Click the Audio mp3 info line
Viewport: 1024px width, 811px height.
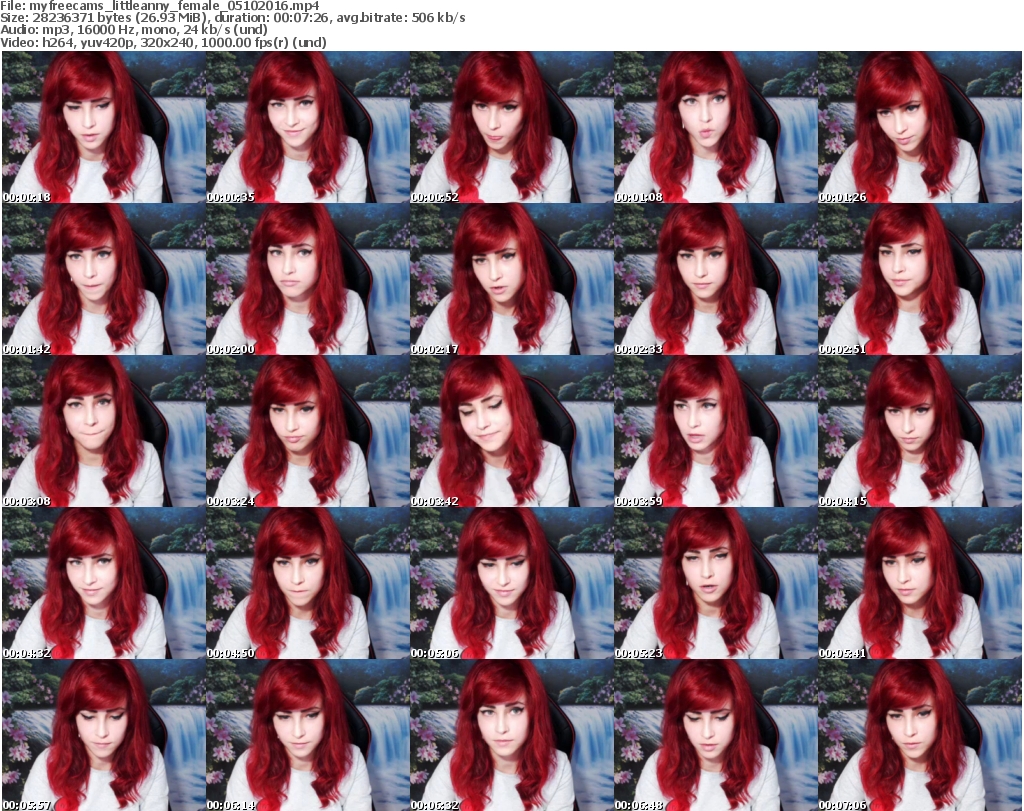coord(134,30)
